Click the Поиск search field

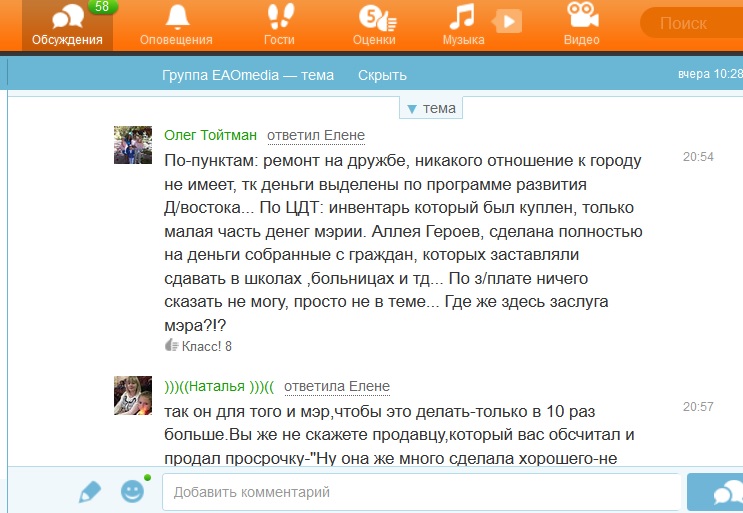(691, 23)
